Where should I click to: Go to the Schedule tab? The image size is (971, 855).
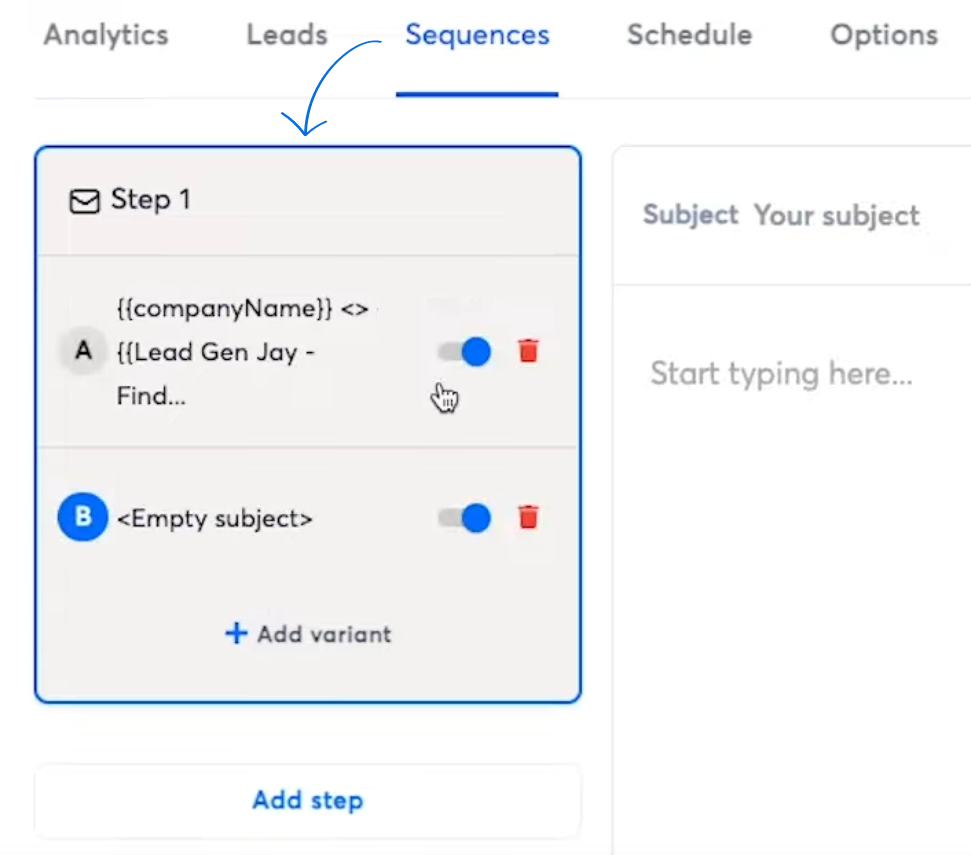pyautogui.click(x=689, y=35)
